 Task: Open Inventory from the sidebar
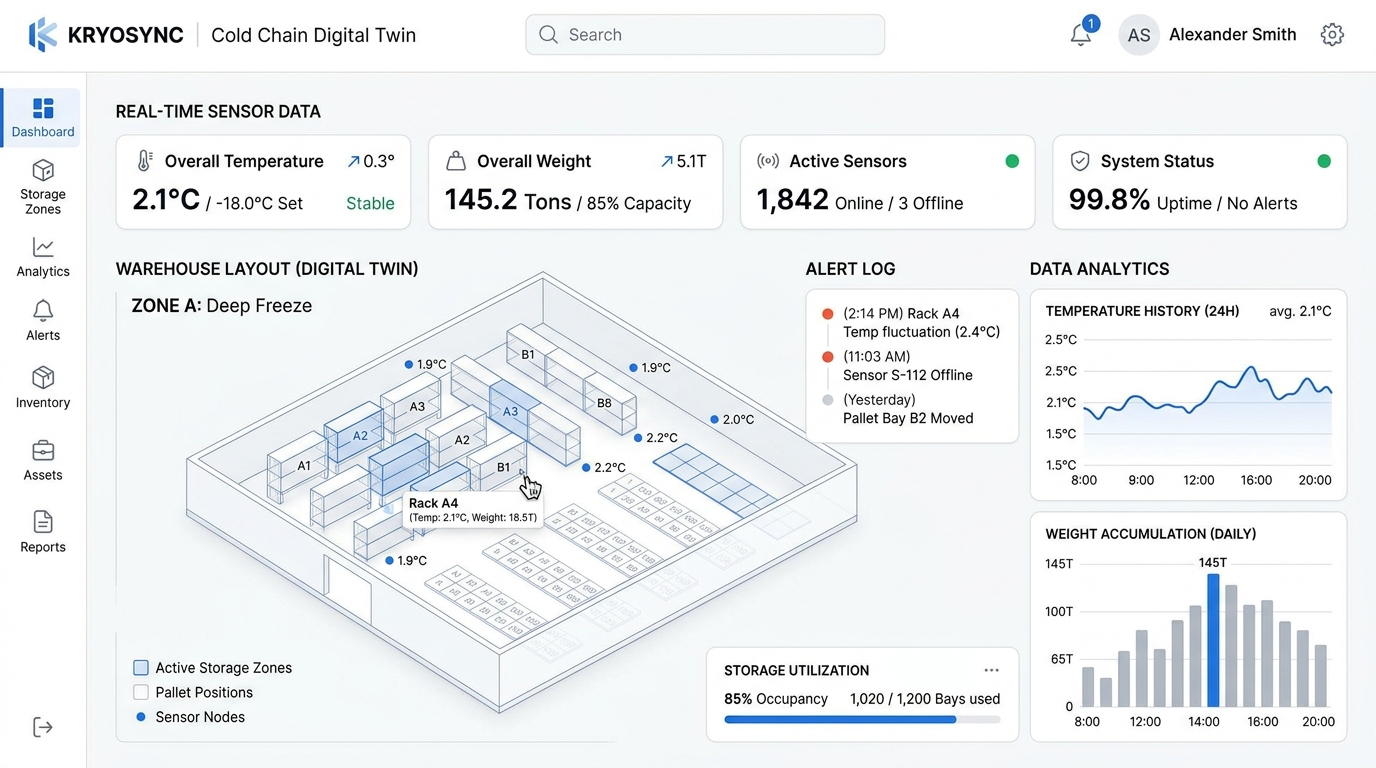click(x=43, y=388)
